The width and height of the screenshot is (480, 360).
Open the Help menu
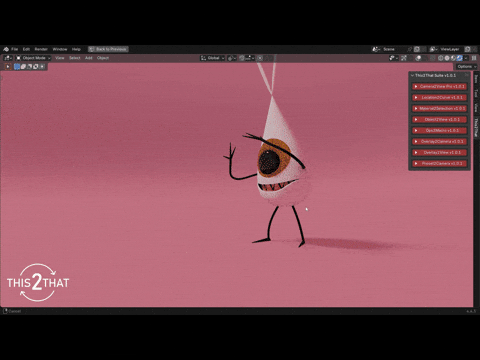coord(76,49)
